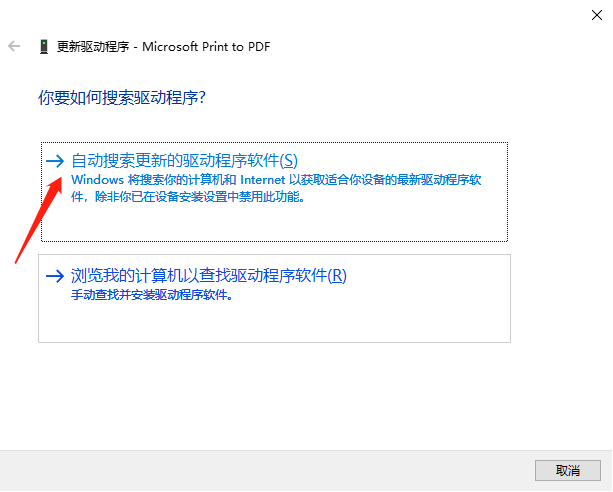Click the underlined (R) shortcut letter
This screenshot has width=613, height=492.
(337, 276)
